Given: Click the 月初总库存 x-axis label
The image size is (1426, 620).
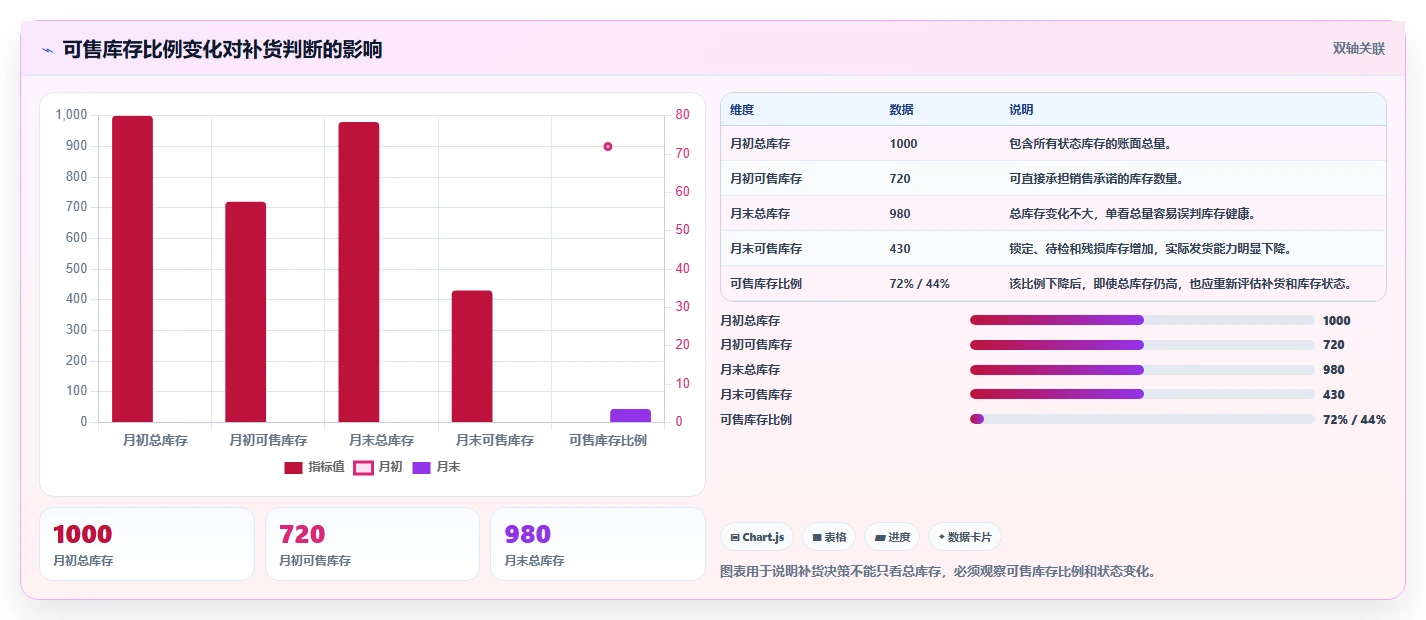Looking at the screenshot, I should coord(155,440).
